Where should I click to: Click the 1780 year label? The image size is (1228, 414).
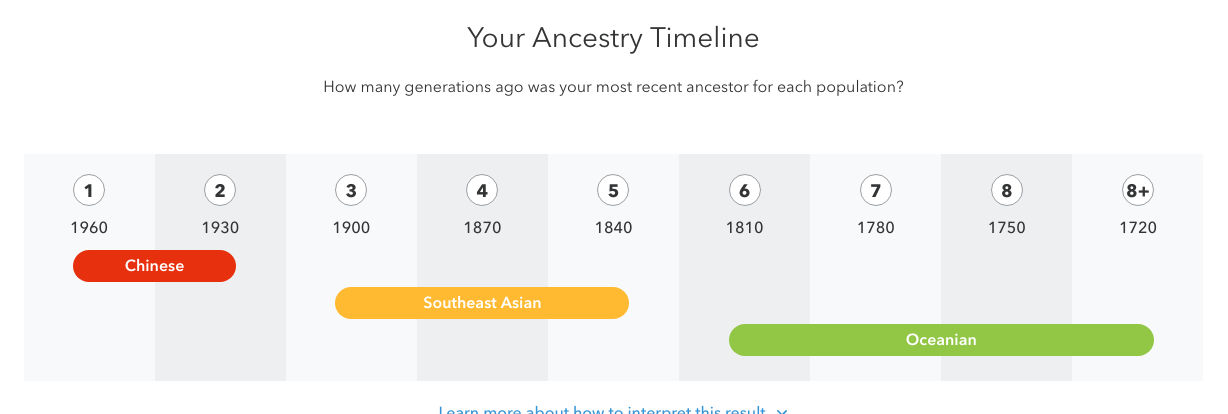point(875,228)
